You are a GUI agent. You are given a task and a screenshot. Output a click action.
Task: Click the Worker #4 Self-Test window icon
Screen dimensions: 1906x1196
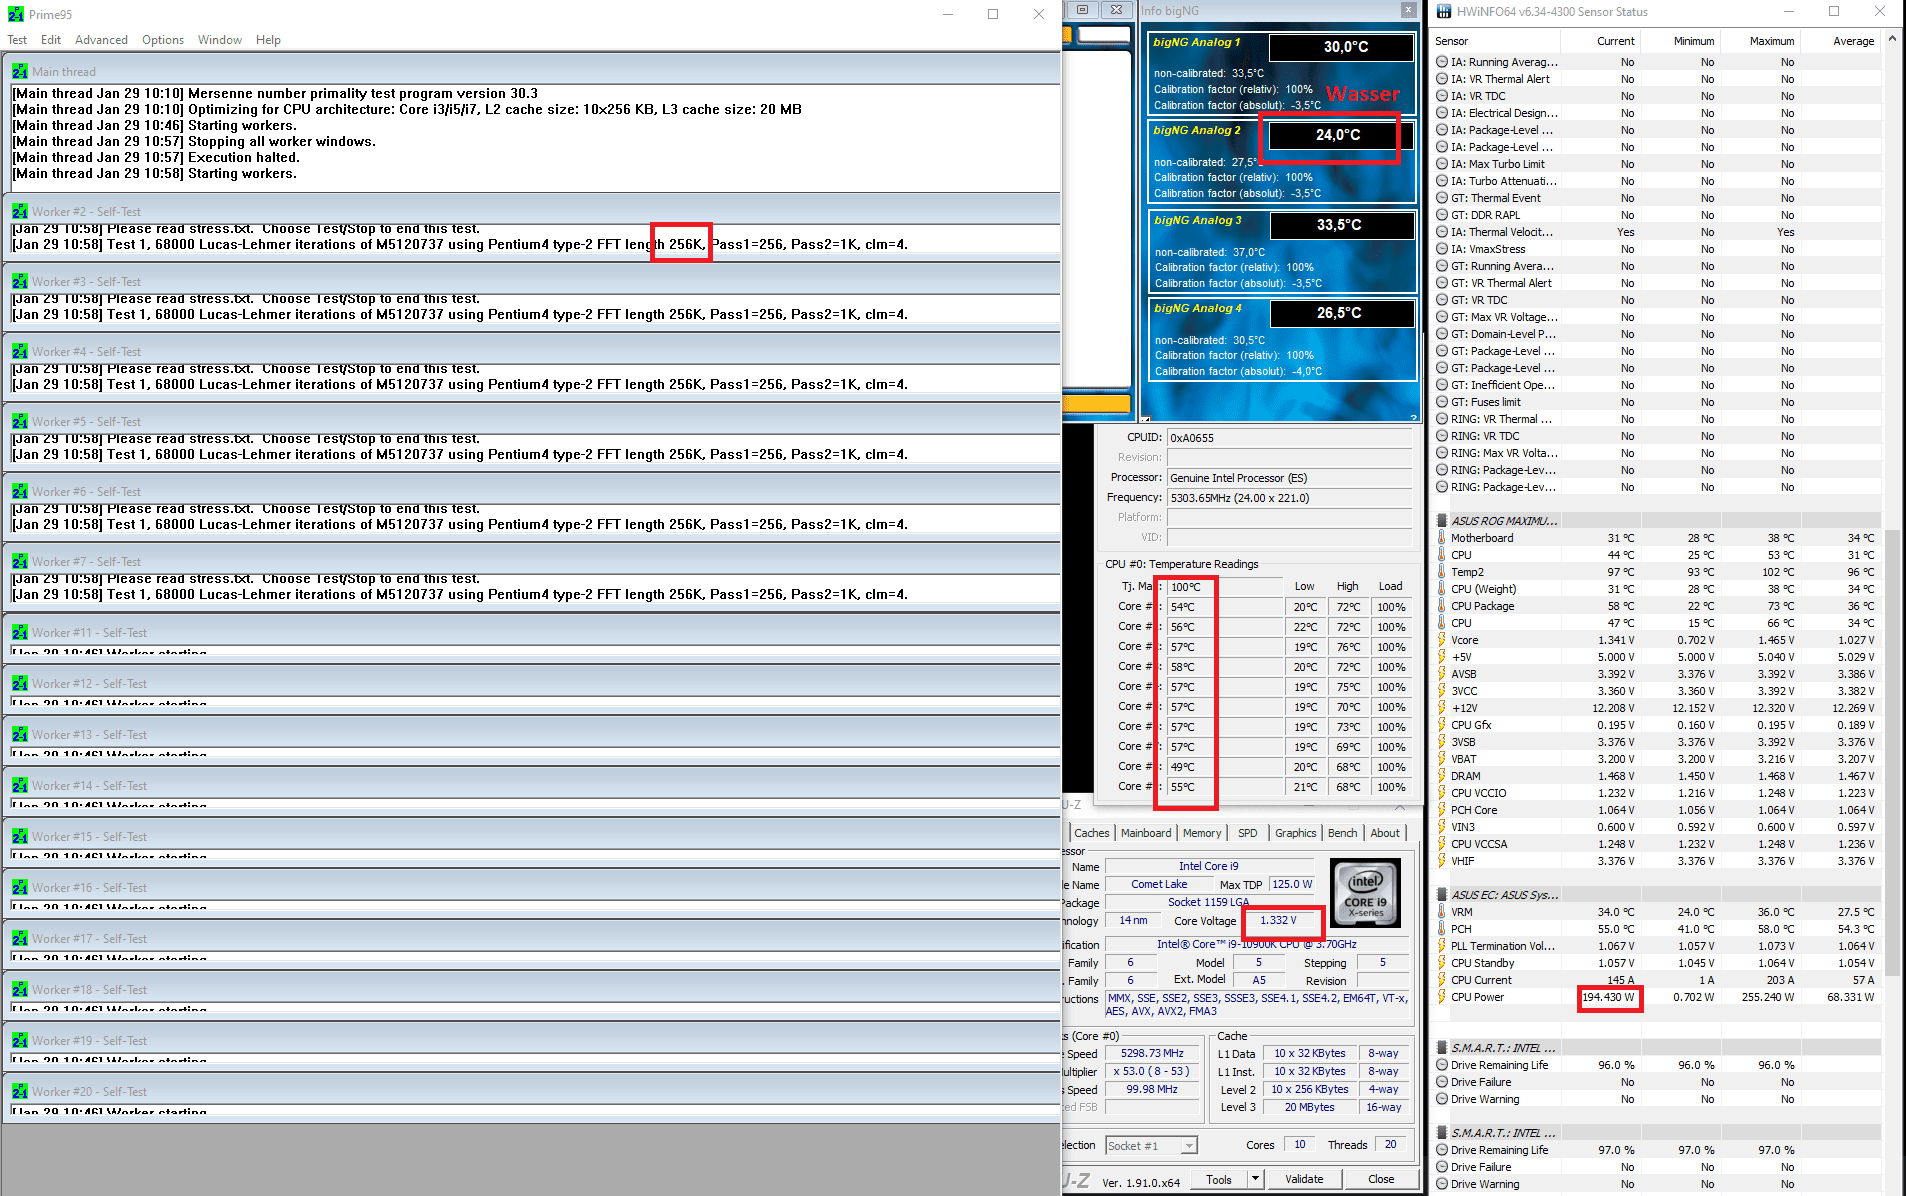pos(20,352)
